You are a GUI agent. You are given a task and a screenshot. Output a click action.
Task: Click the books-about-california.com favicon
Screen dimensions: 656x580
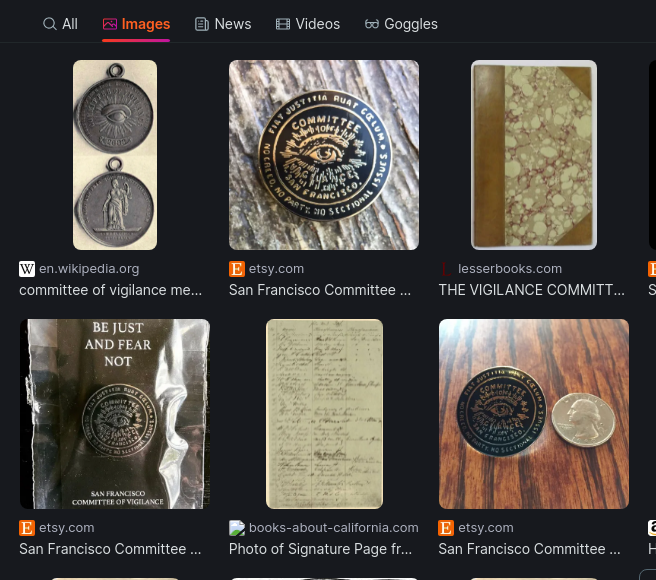237,528
